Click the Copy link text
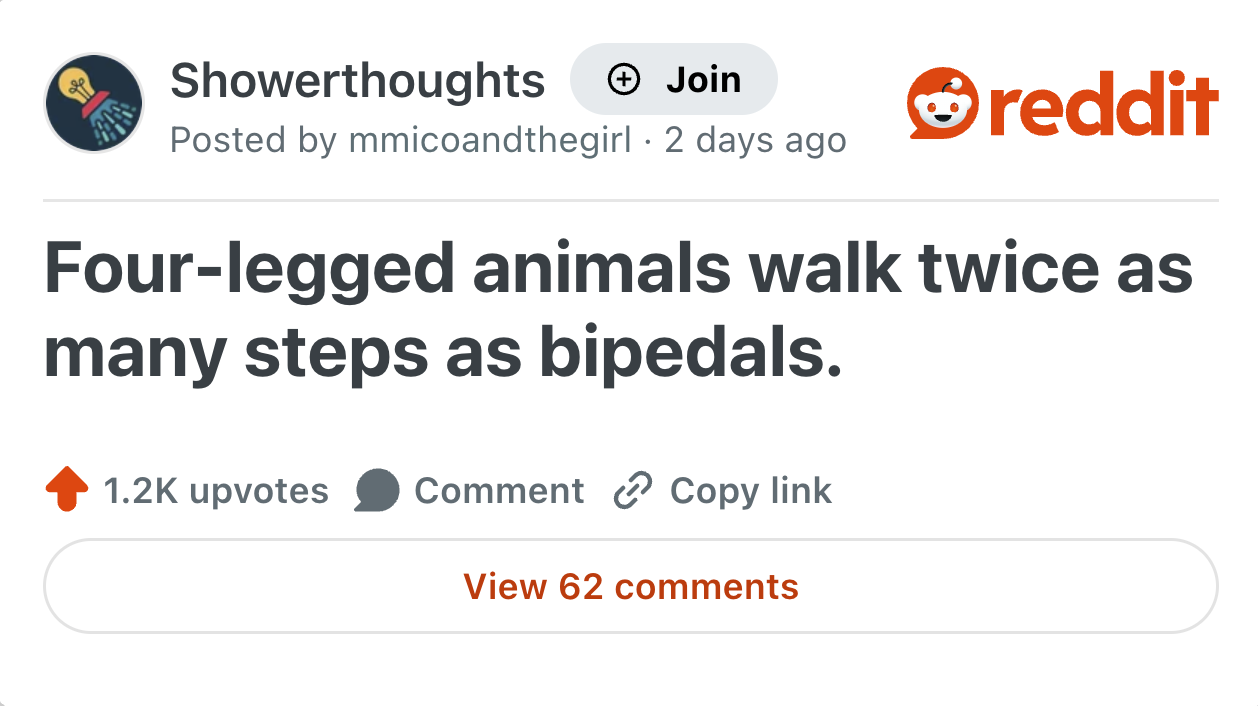The width and height of the screenshot is (1258, 706). [750, 491]
